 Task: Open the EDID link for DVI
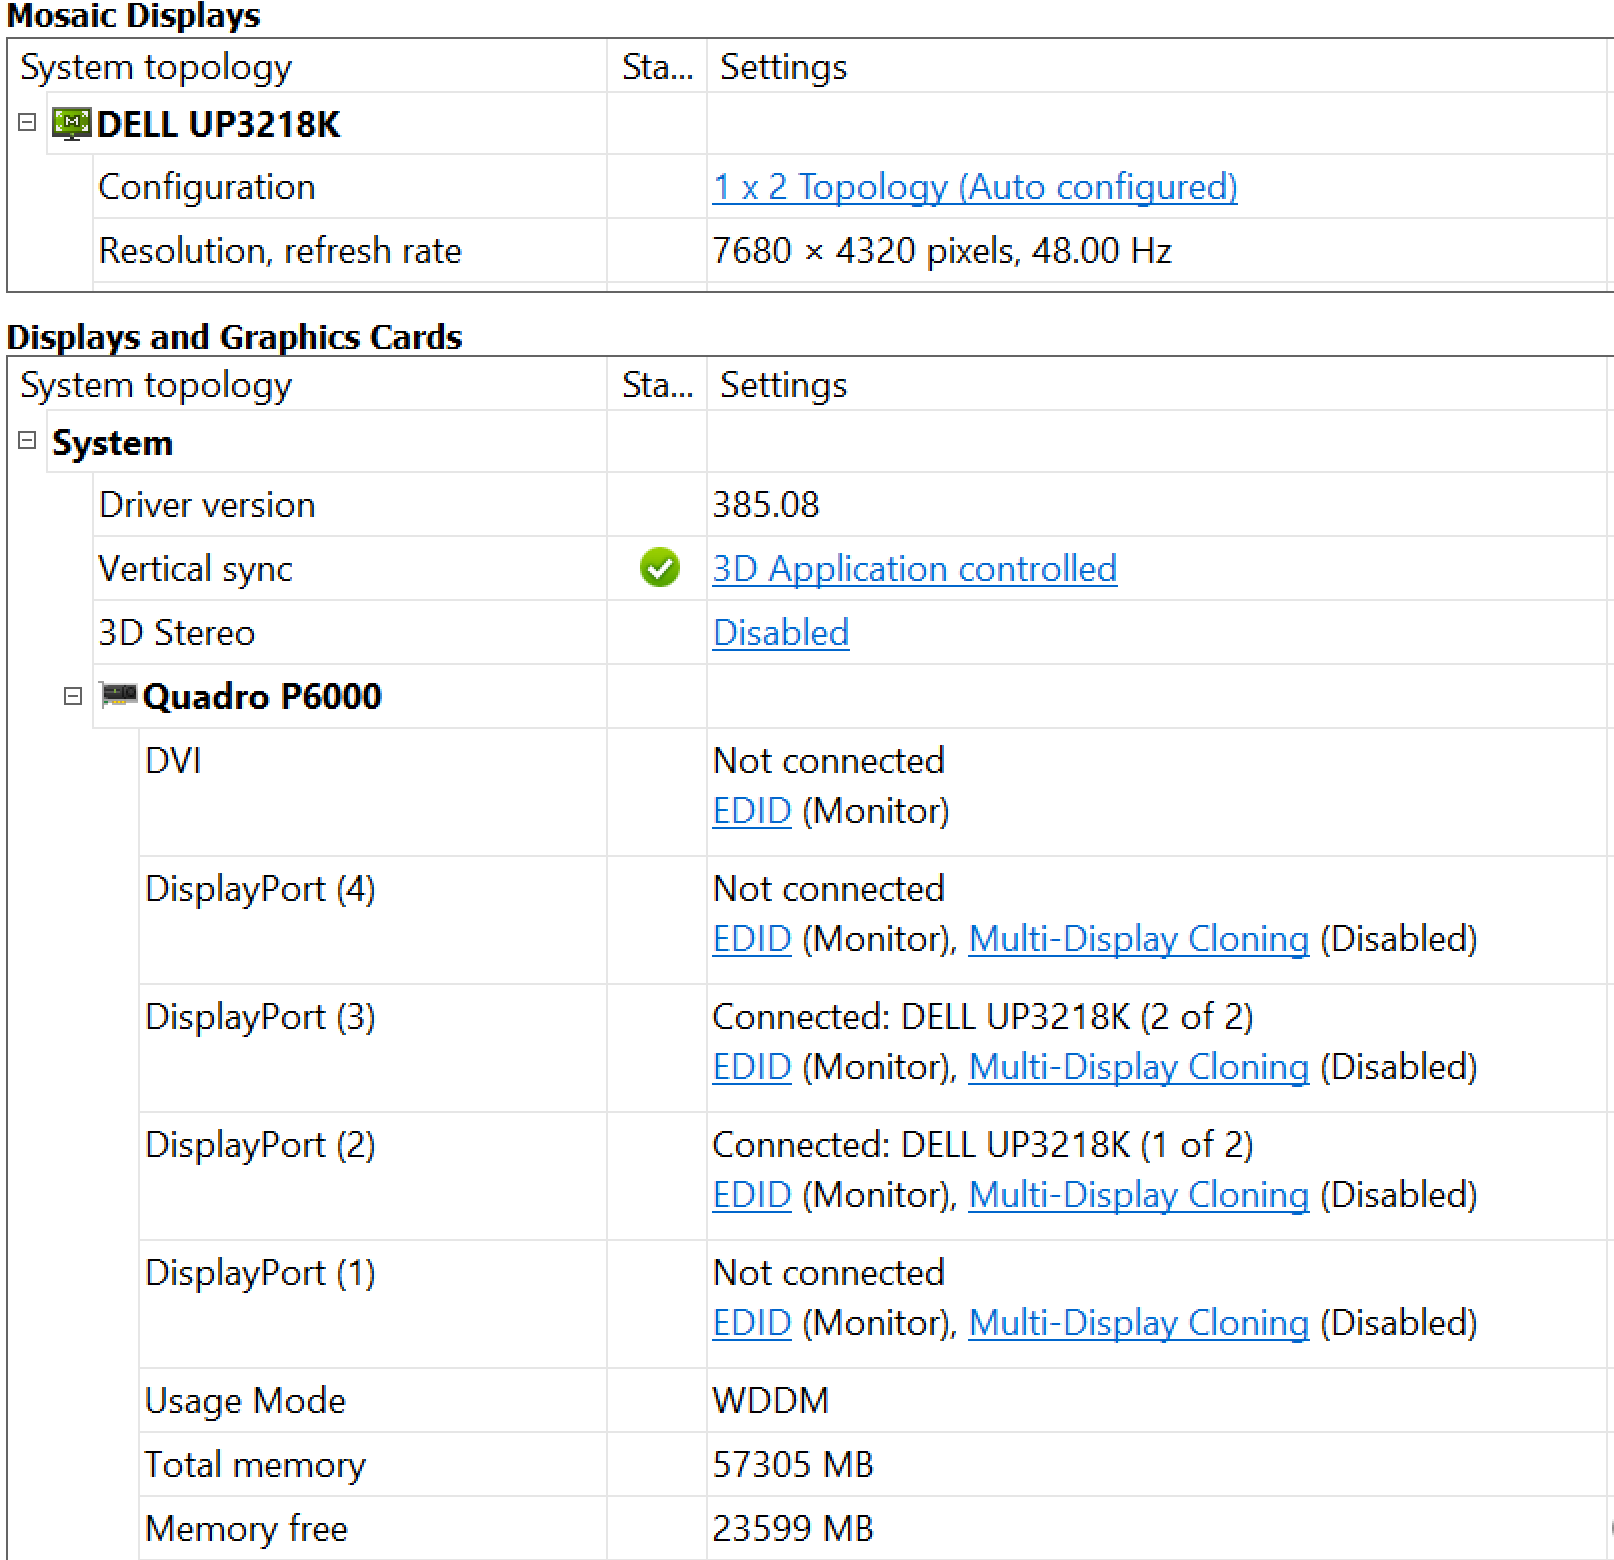(751, 811)
